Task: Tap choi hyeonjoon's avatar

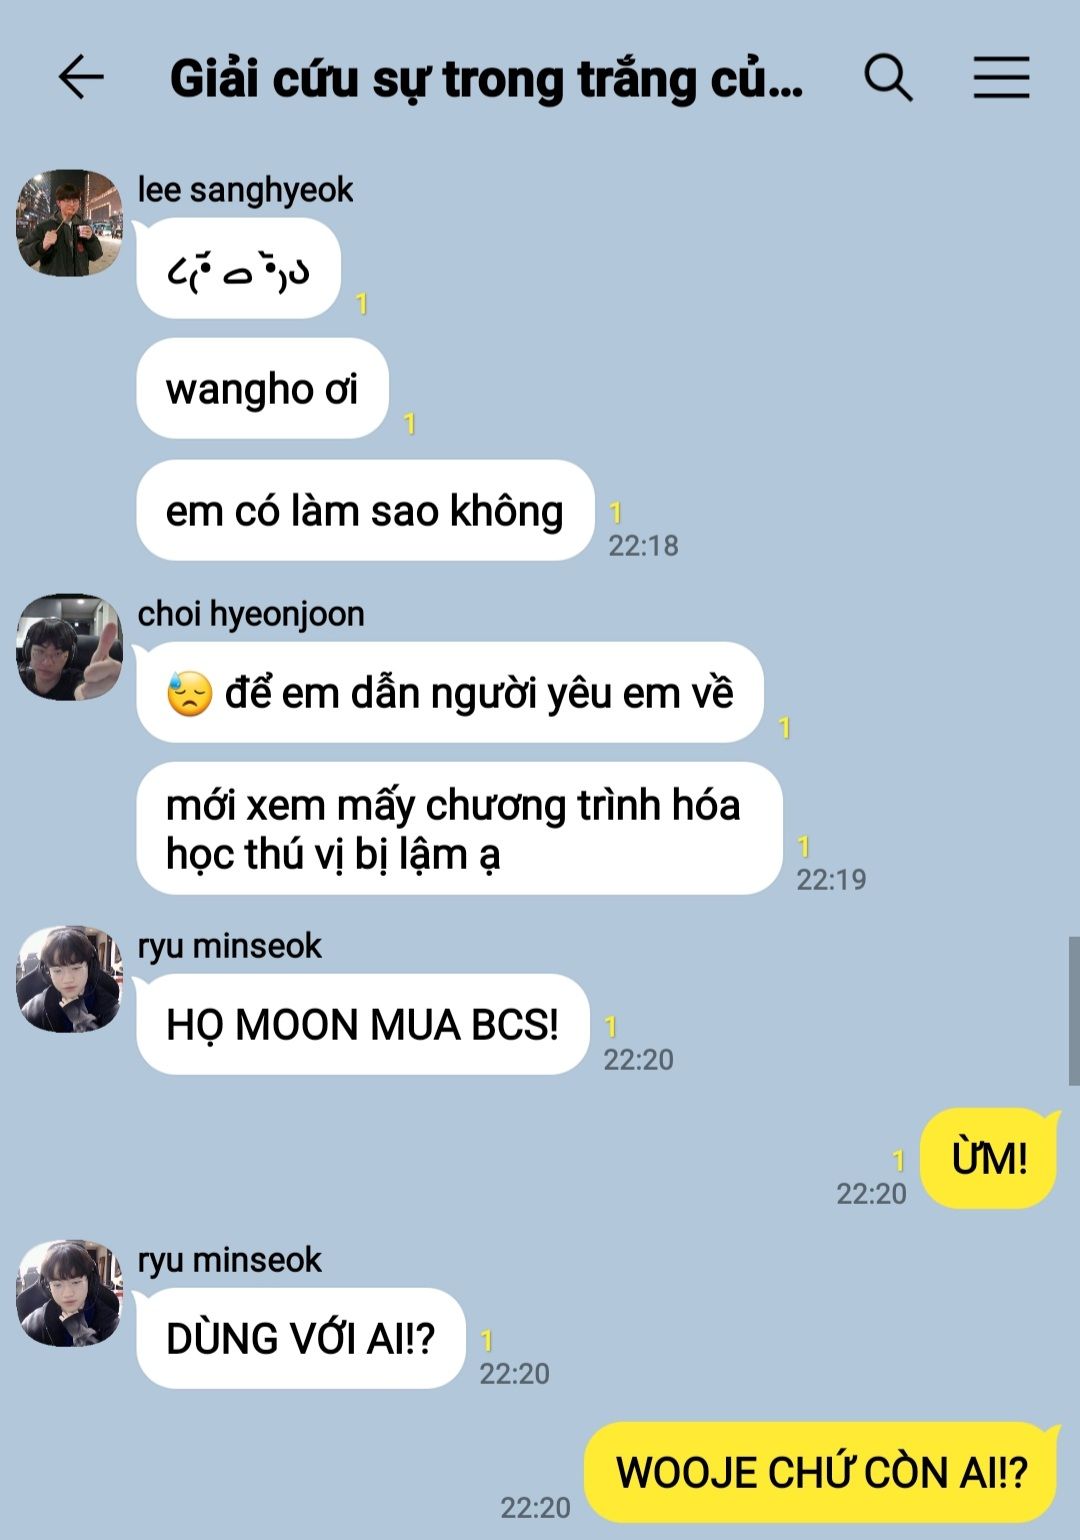Action: [69, 647]
